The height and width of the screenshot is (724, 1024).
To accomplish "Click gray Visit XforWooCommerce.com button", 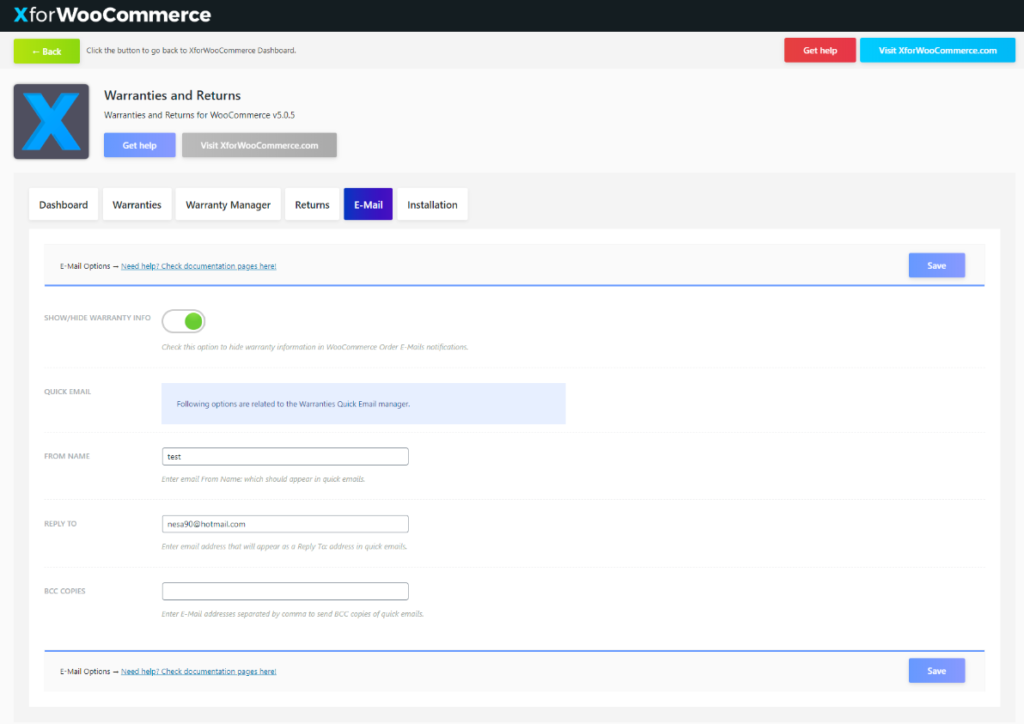I will click(x=259, y=145).
